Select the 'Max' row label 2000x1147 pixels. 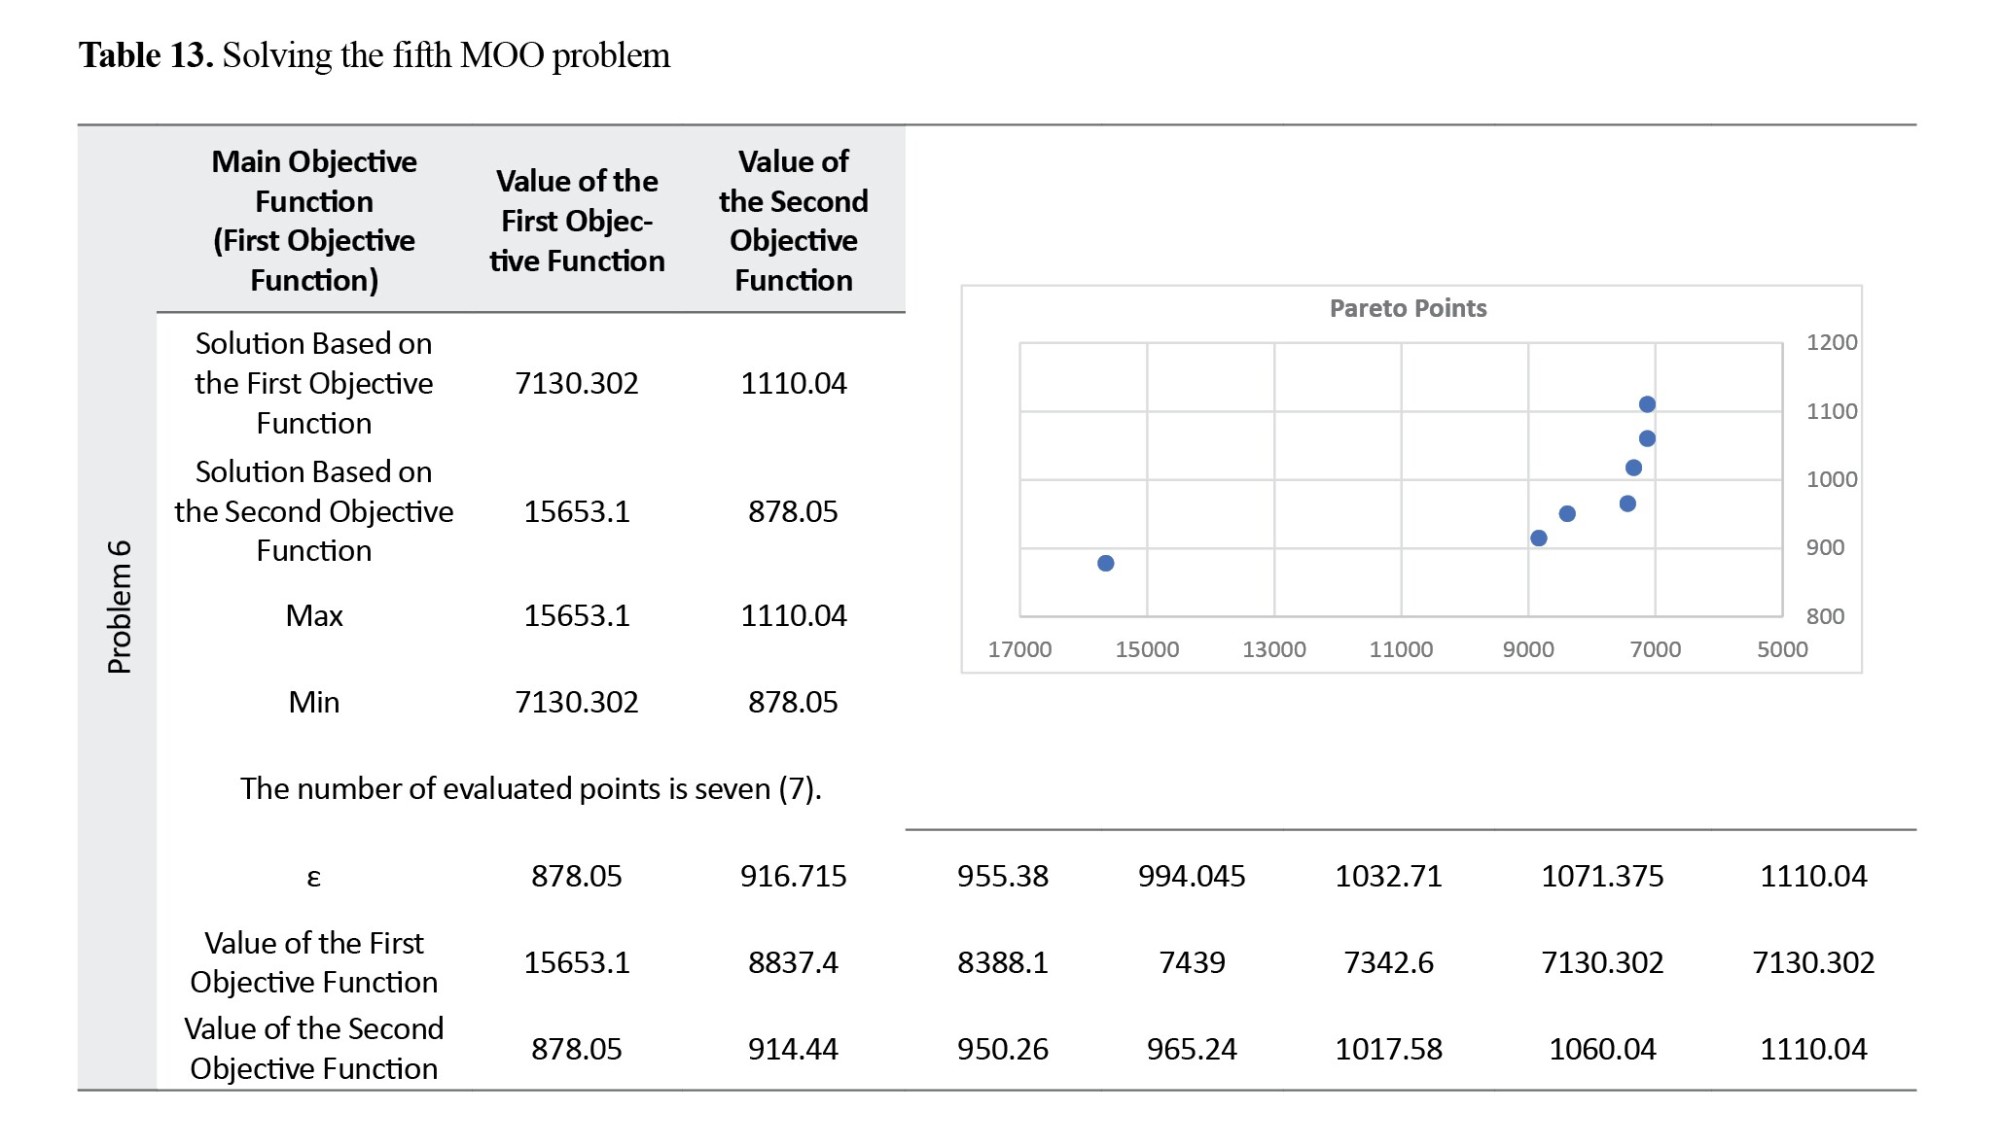click(314, 615)
